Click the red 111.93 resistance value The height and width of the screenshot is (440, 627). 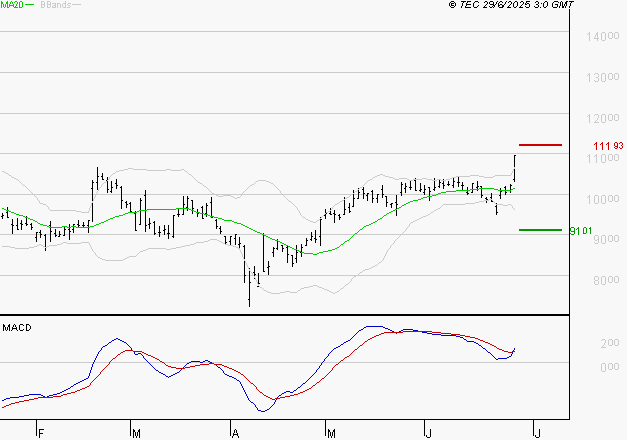[x=608, y=146]
